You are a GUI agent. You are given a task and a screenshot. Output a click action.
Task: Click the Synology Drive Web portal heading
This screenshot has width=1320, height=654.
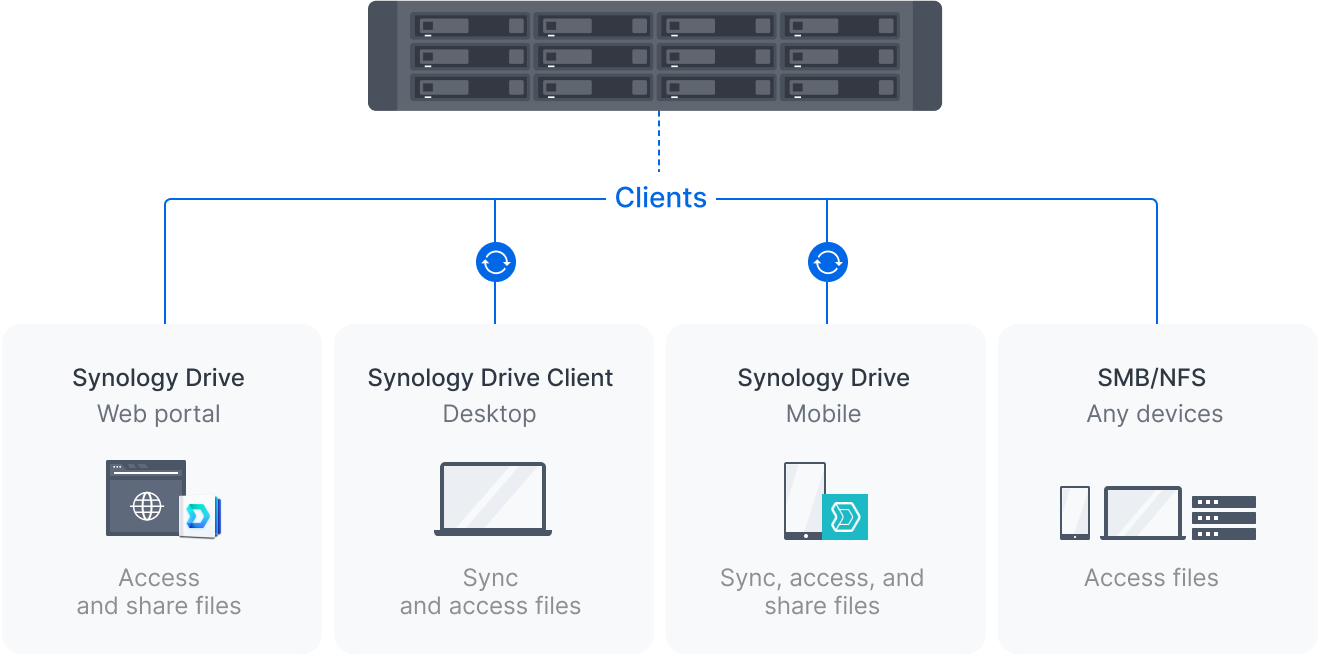[x=158, y=378]
